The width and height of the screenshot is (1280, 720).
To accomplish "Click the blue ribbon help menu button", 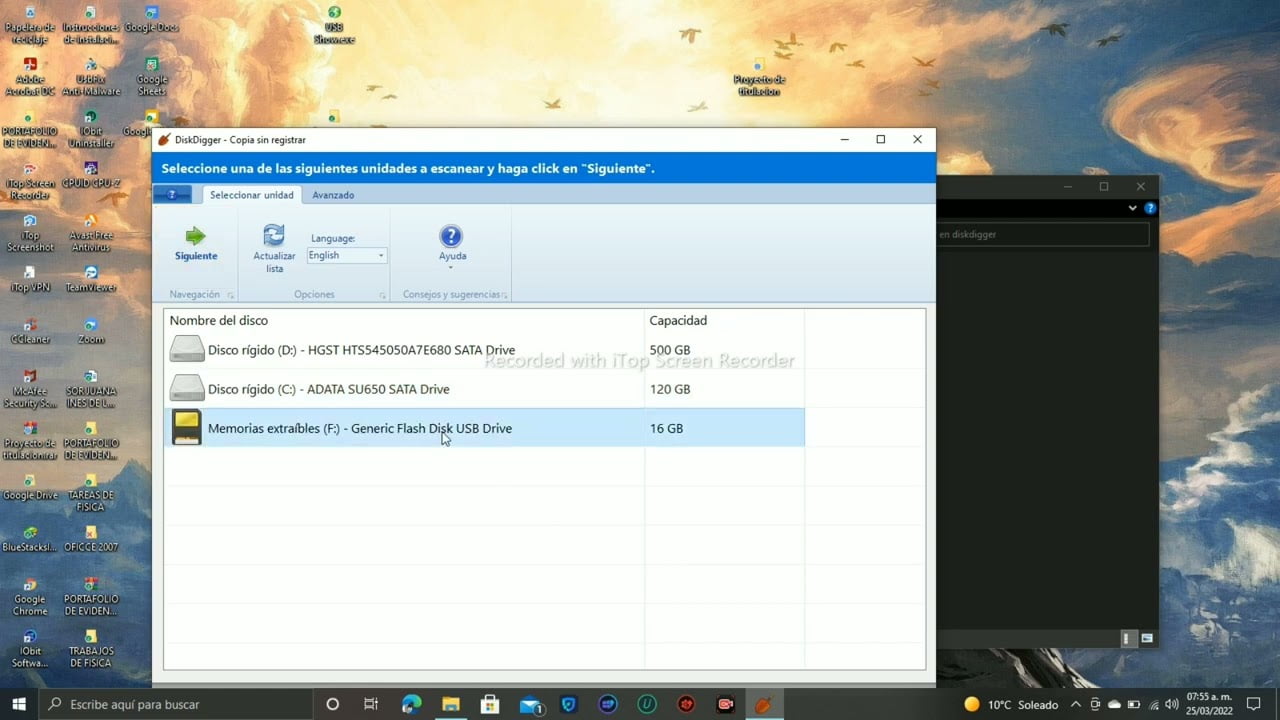I will point(172,194).
